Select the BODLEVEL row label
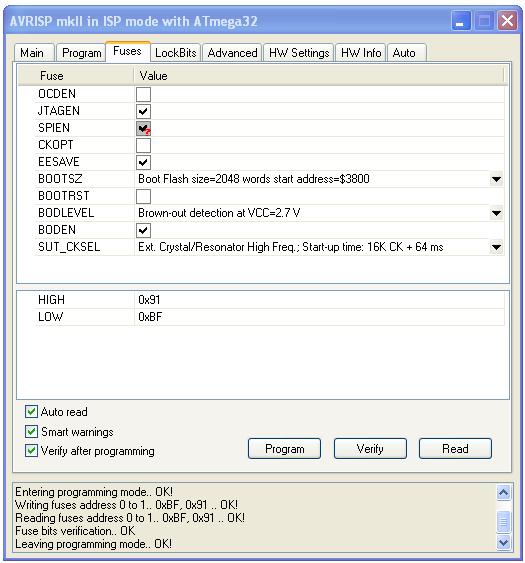 click(66, 213)
